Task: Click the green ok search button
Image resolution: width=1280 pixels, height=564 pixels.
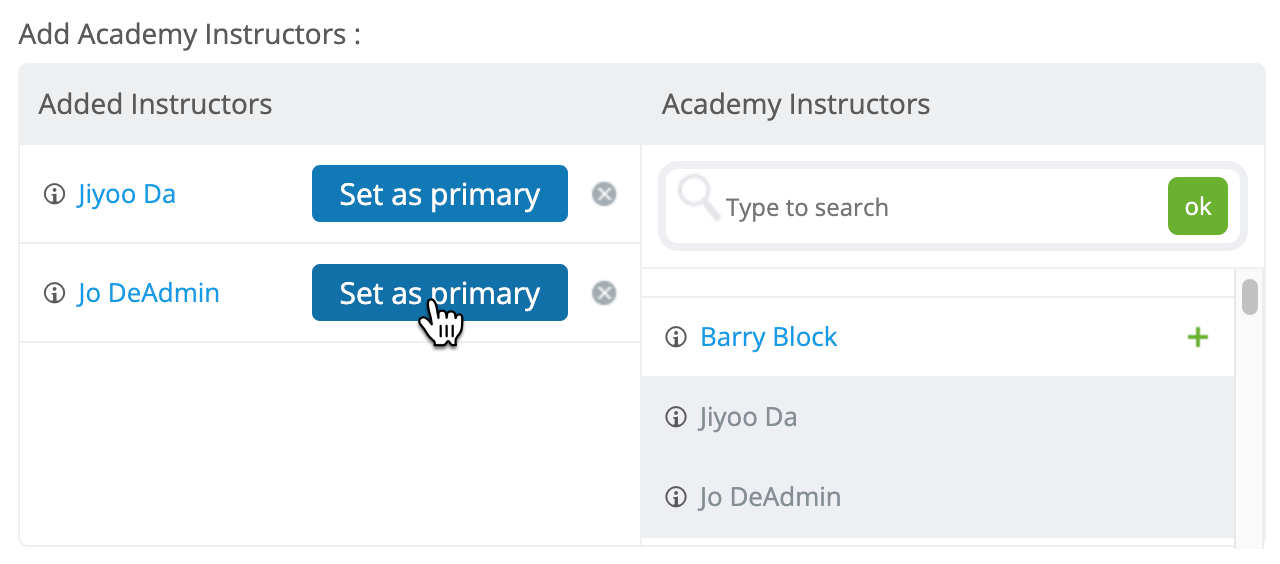Action: click(x=1198, y=207)
